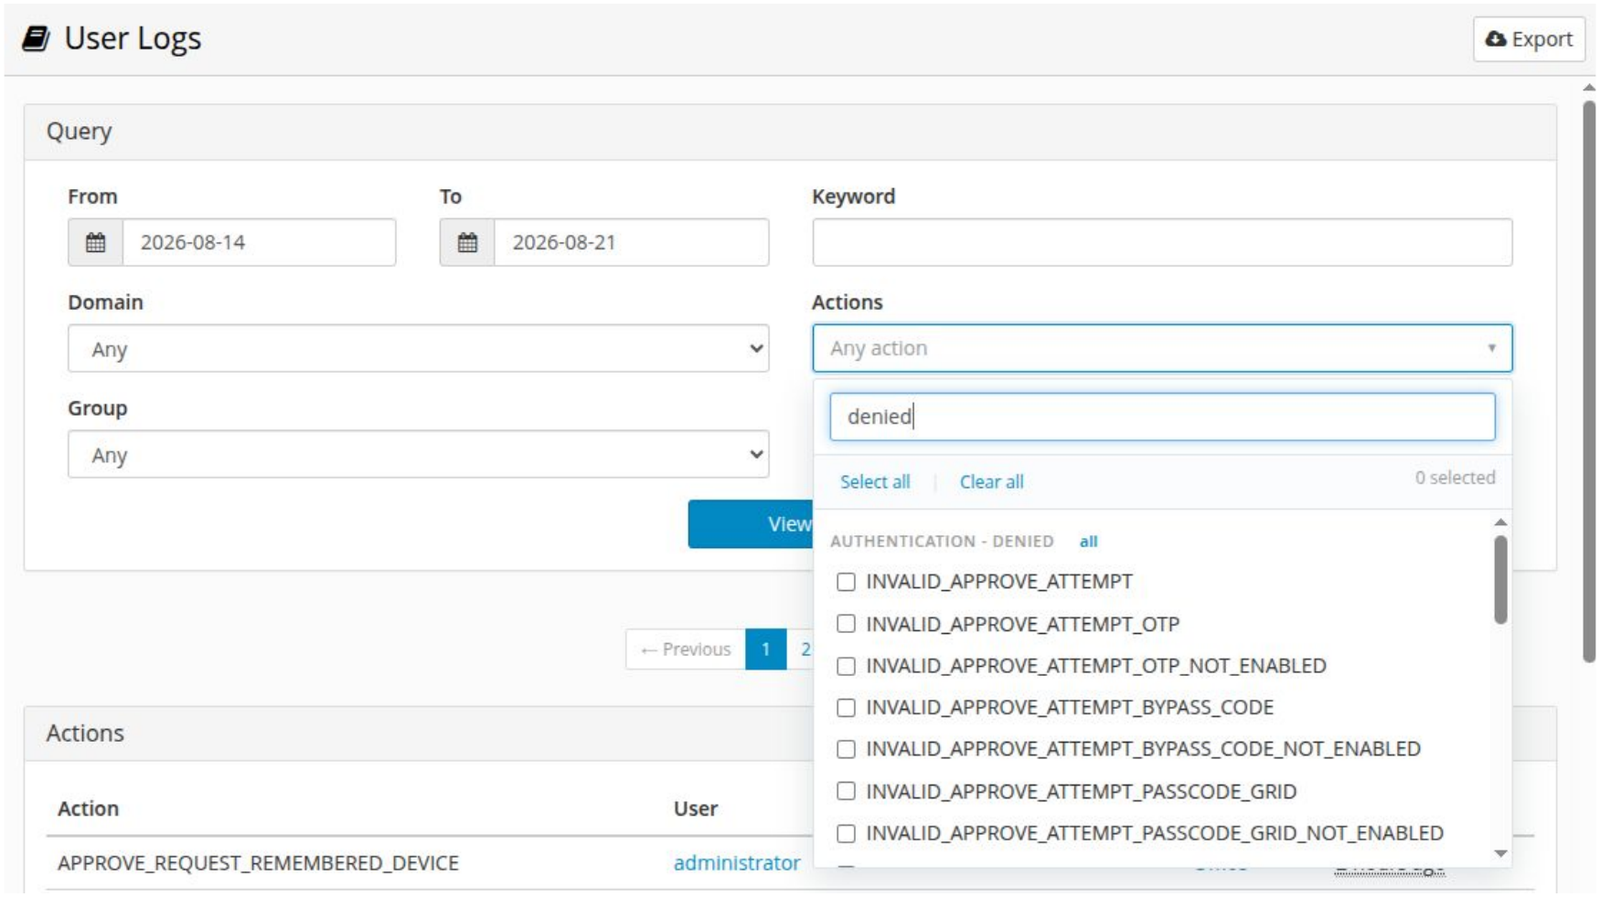Viewport: 1600px width, 897px height.
Task: Click the page vertical scrollbar thumb
Action: pyautogui.click(x=1589, y=381)
